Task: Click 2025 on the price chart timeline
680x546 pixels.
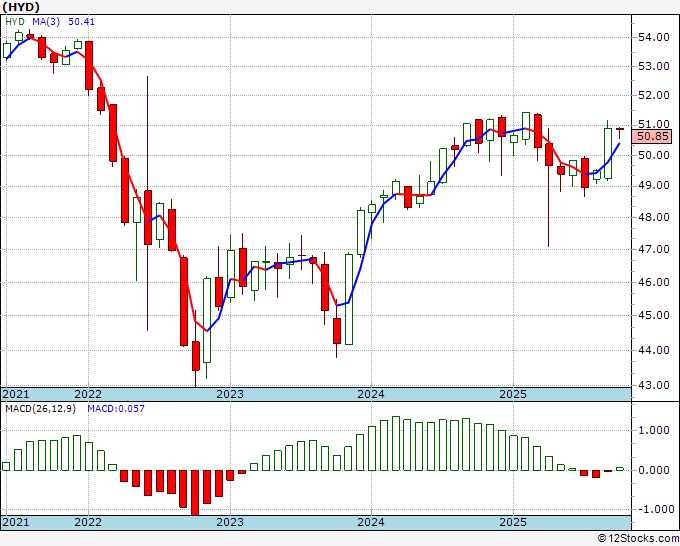Action: [x=513, y=394]
